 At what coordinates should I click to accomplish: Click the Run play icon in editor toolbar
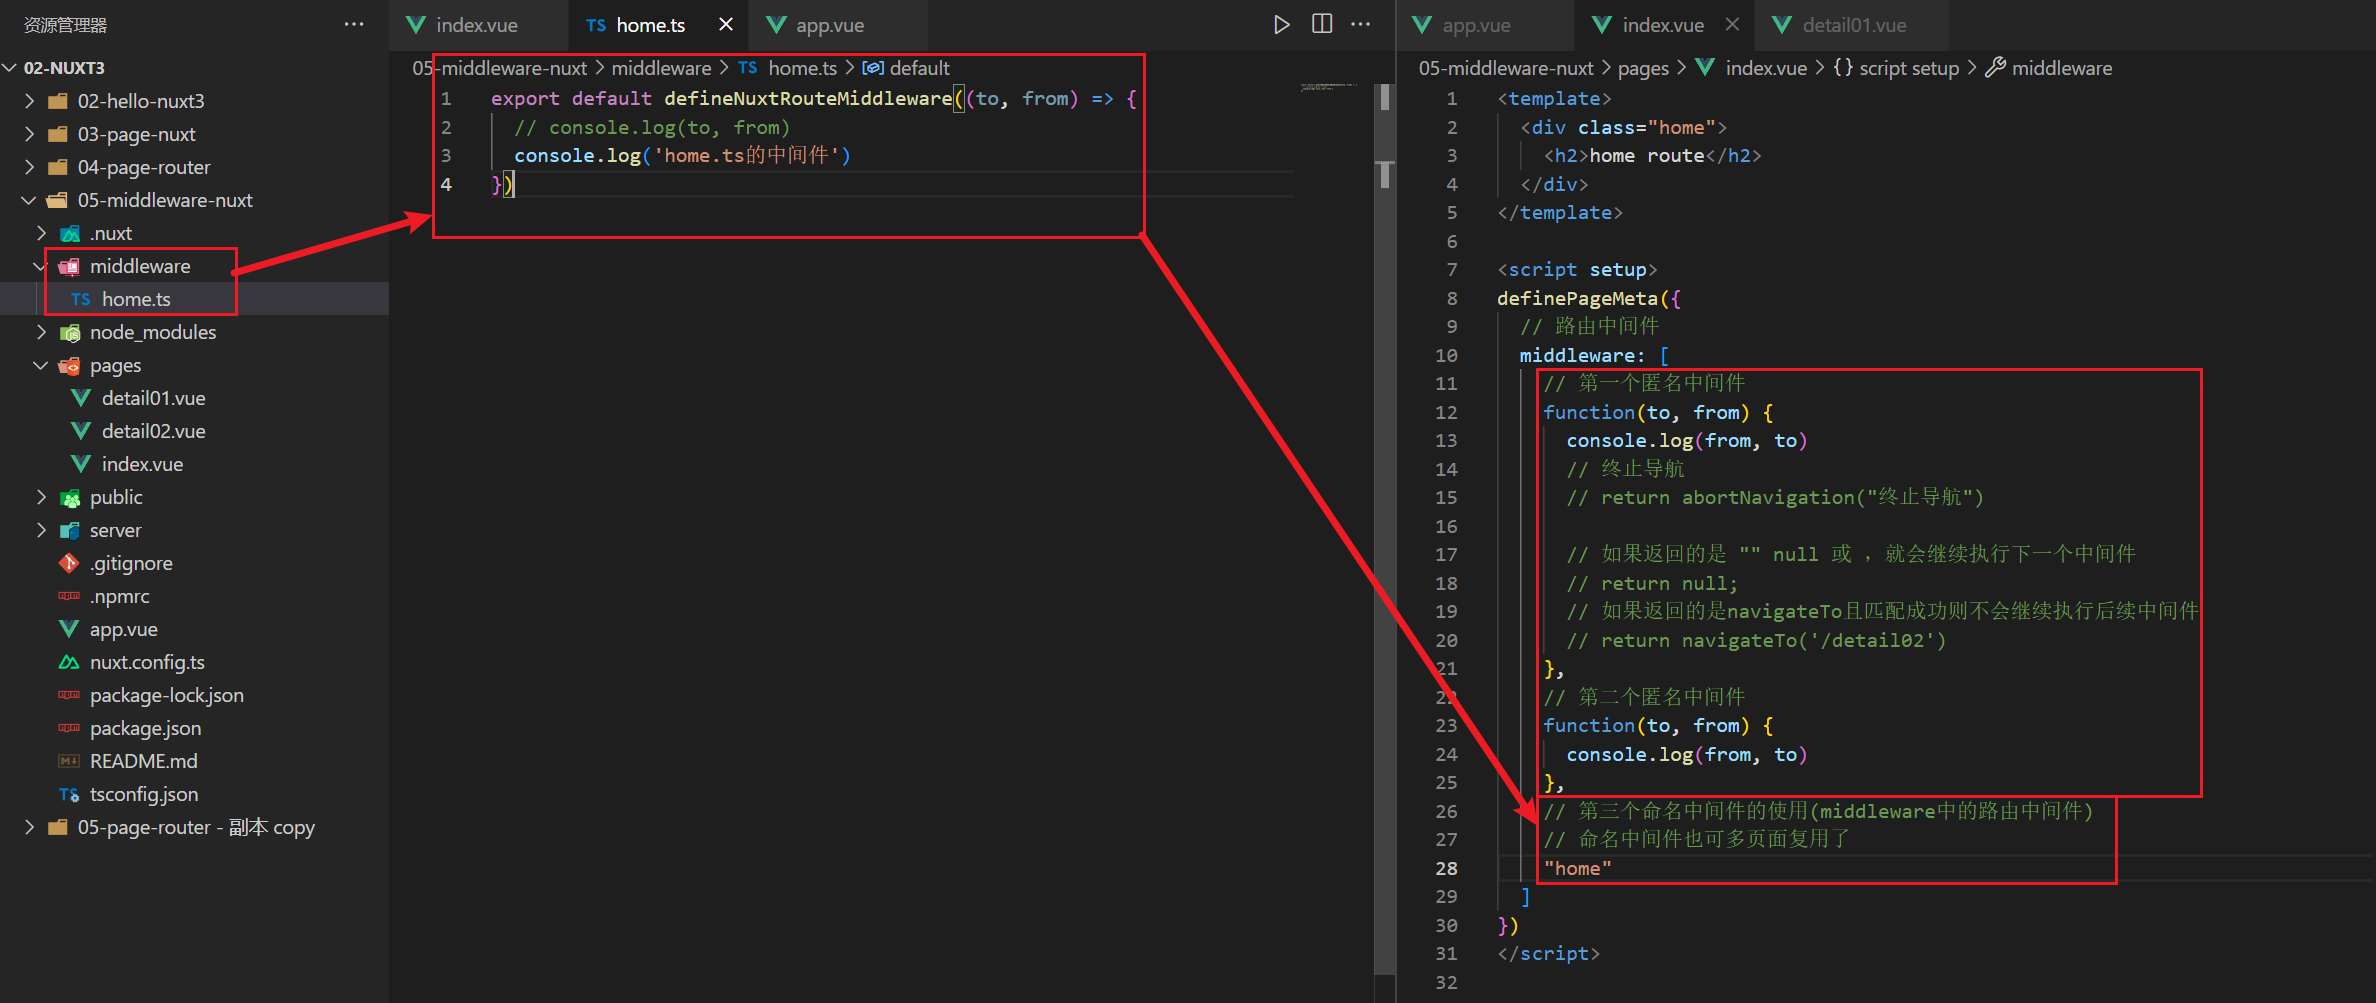pyautogui.click(x=1281, y=25)
